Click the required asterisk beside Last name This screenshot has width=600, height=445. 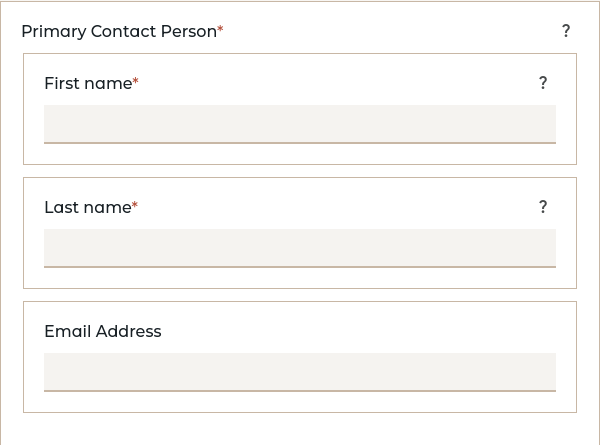135,206
